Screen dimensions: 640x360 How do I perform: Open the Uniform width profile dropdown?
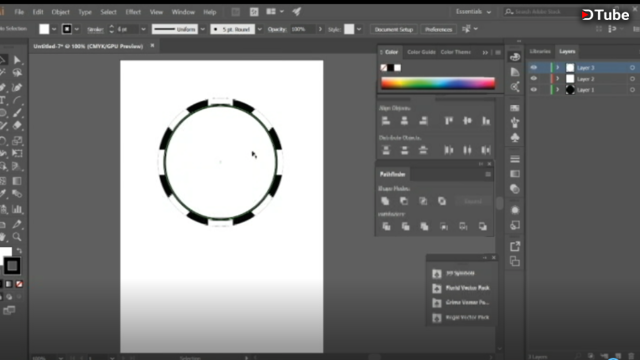(202, 29)
